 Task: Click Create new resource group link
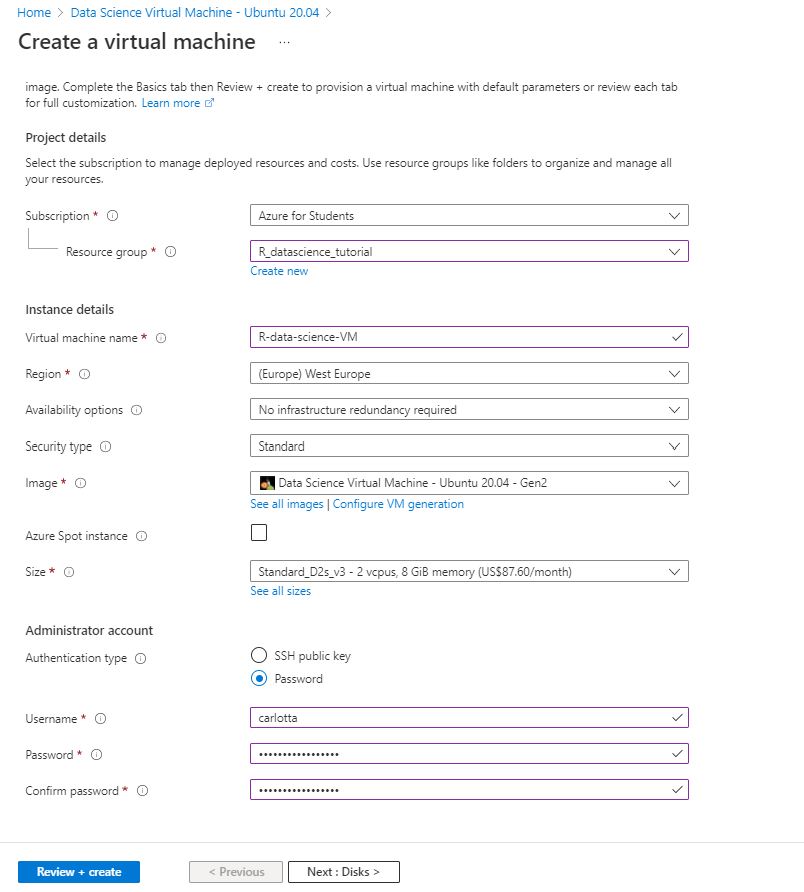pos(279,271)
